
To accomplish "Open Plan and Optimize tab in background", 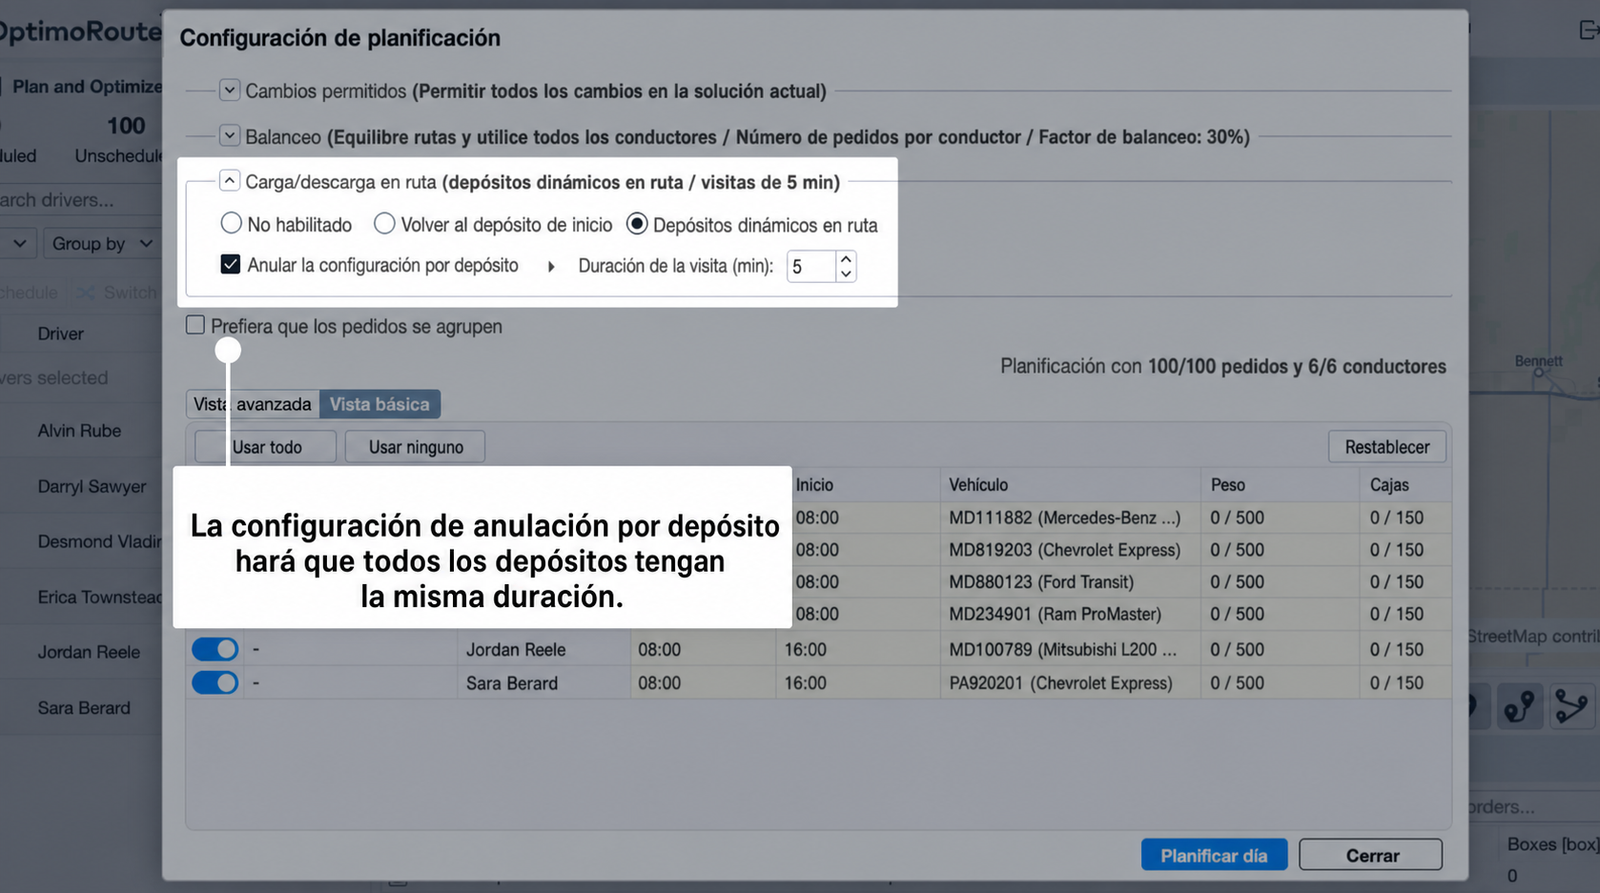I will point(86,86).
